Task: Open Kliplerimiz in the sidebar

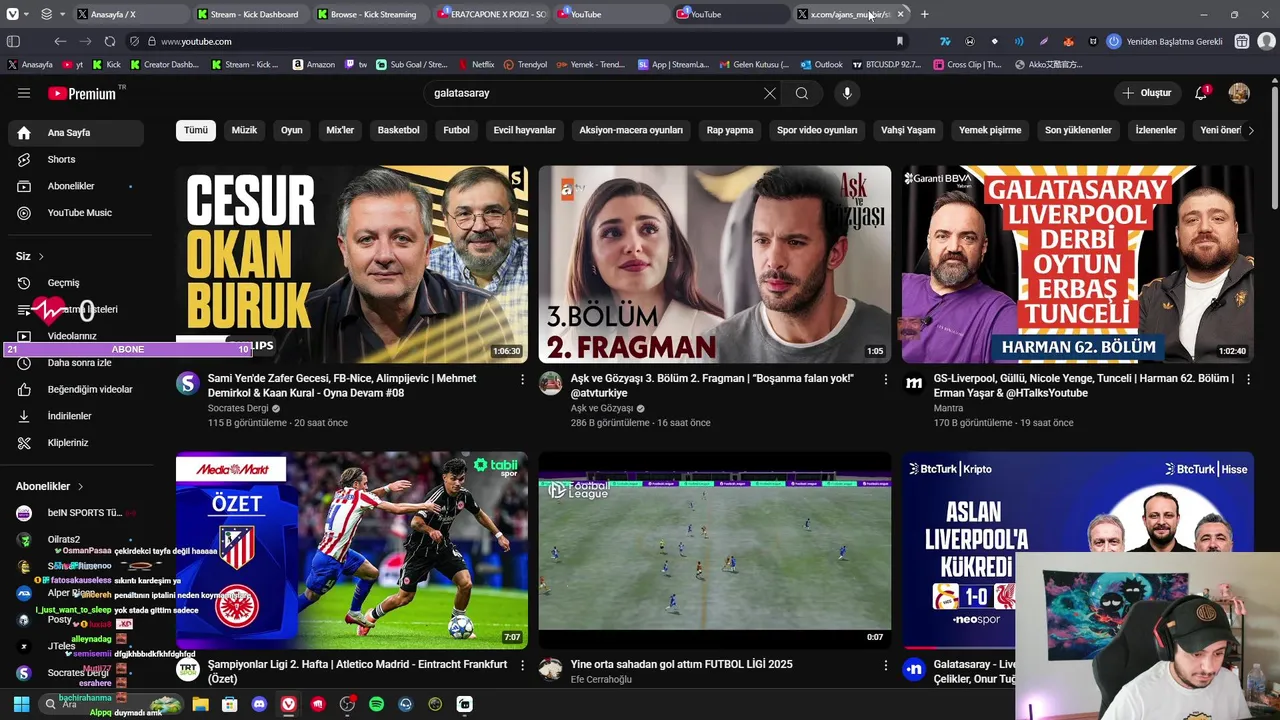Action: point(76,443)
